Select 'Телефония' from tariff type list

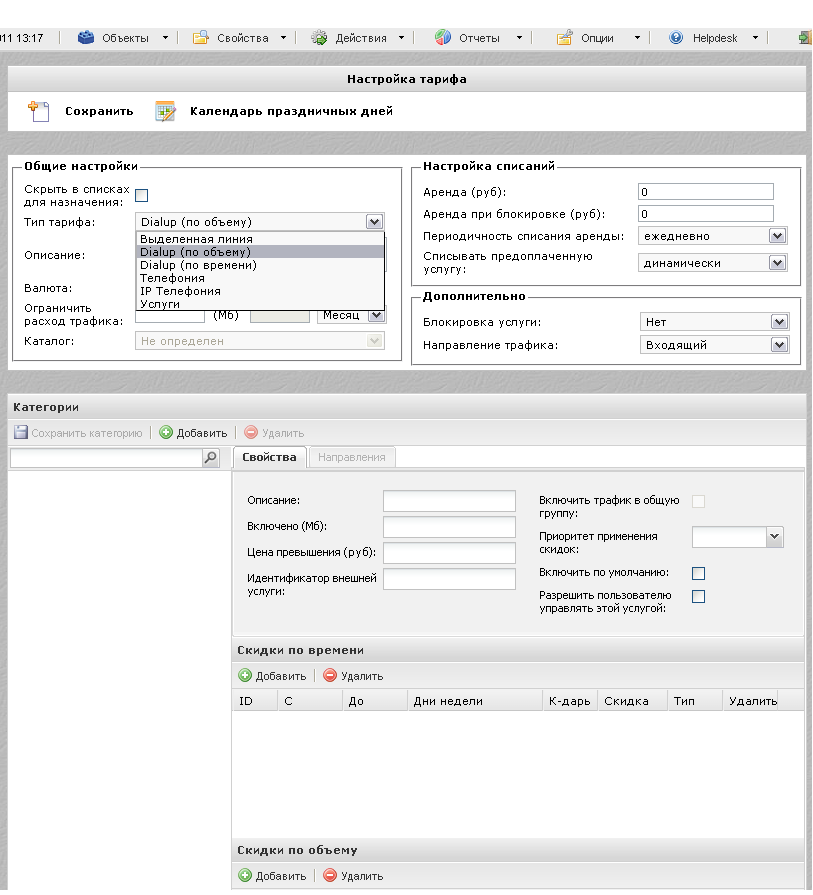[172, 278]
